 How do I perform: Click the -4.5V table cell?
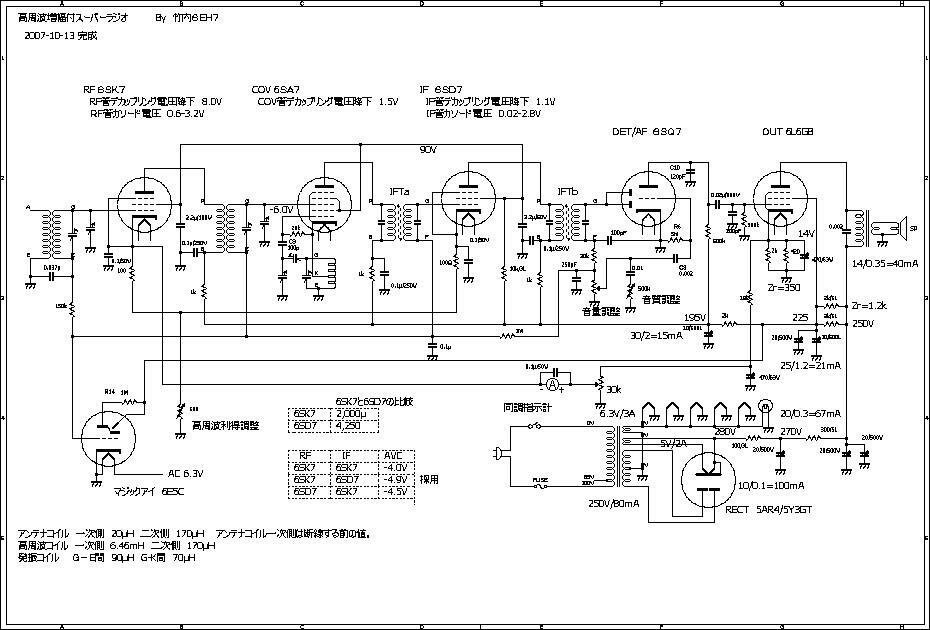(x=395, y=491)
